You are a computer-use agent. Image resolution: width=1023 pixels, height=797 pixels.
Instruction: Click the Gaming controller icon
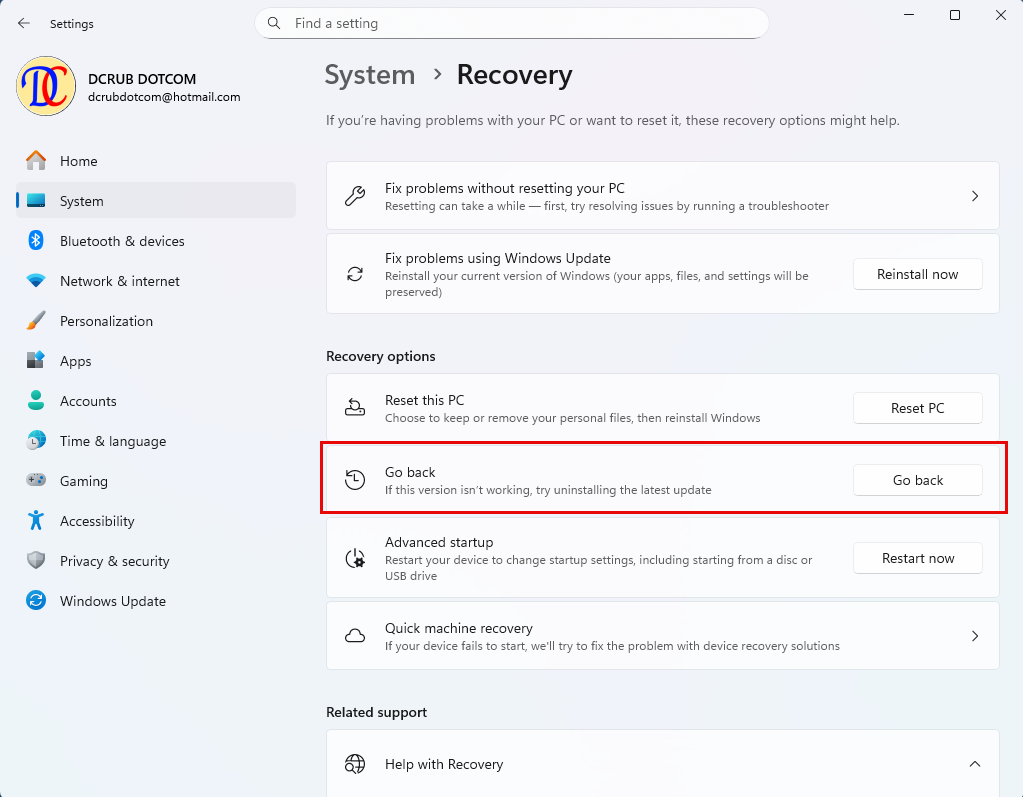tap(36, 480)
